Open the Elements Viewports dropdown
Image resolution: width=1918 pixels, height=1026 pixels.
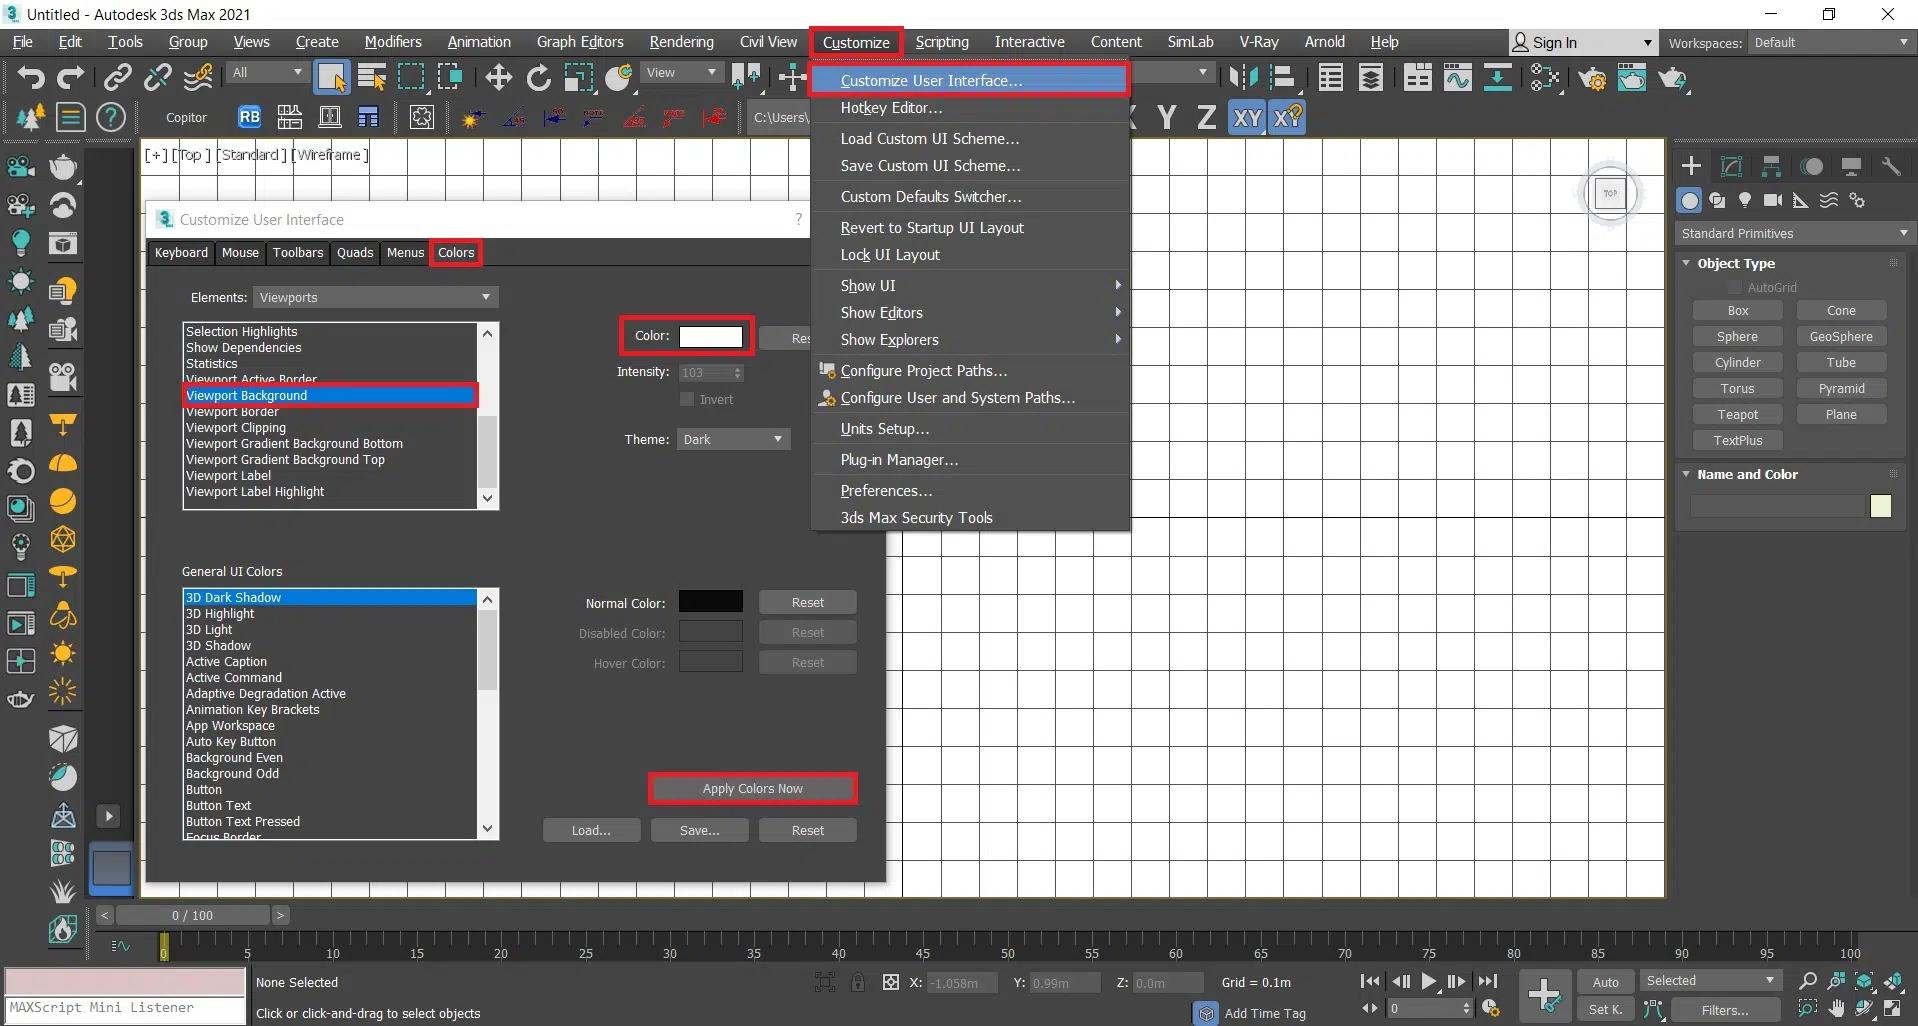click(x=375, y=298)
